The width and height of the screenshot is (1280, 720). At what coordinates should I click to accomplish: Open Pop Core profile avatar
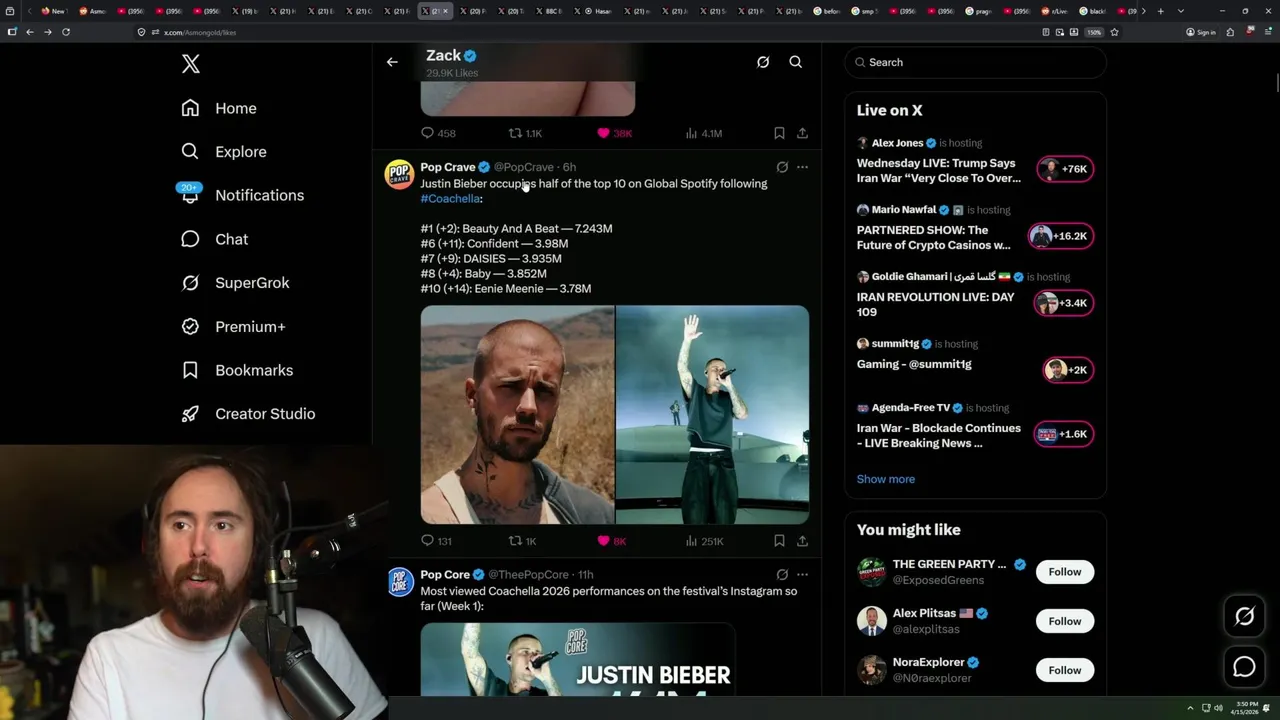point(400,582)
